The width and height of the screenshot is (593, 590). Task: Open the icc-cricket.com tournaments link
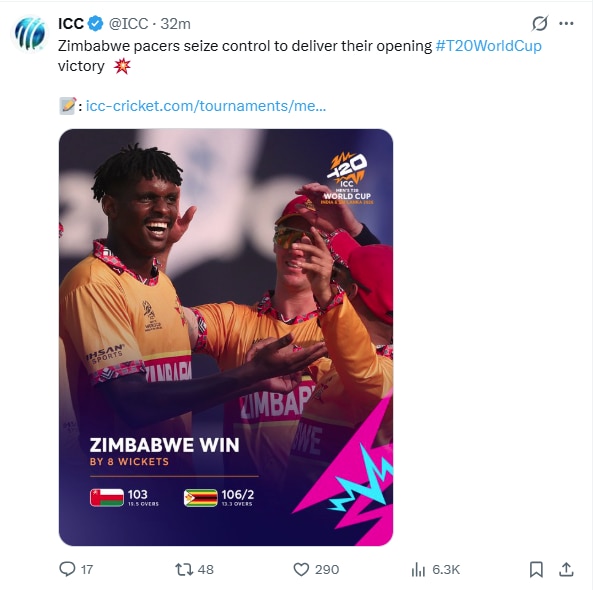coord(206,106)
